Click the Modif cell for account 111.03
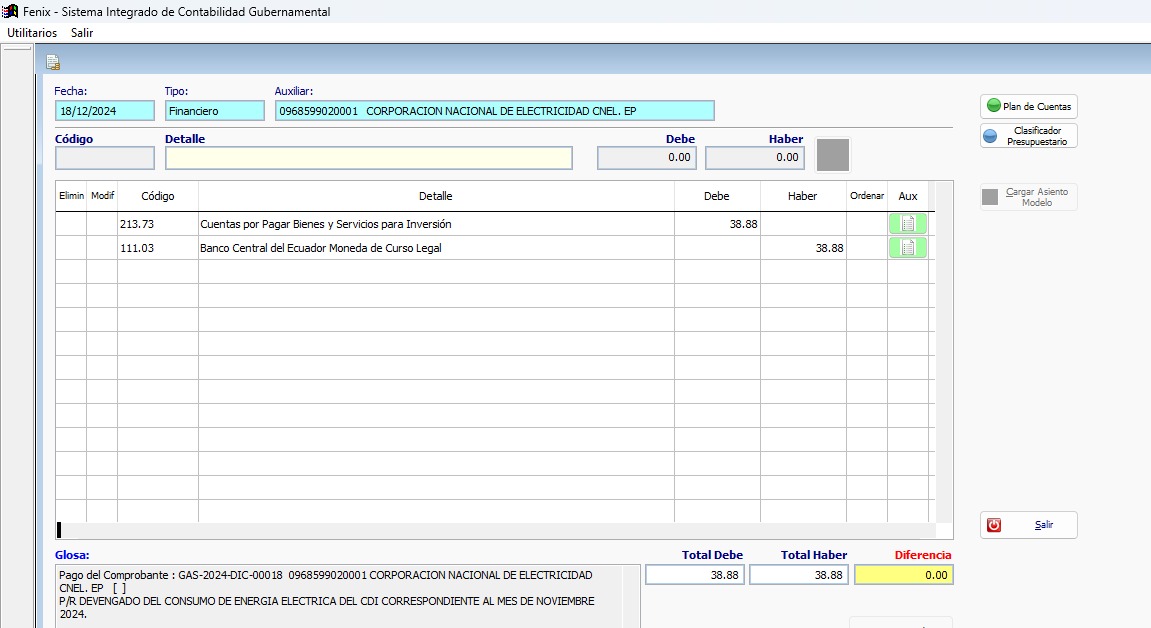 click(102, 248)
